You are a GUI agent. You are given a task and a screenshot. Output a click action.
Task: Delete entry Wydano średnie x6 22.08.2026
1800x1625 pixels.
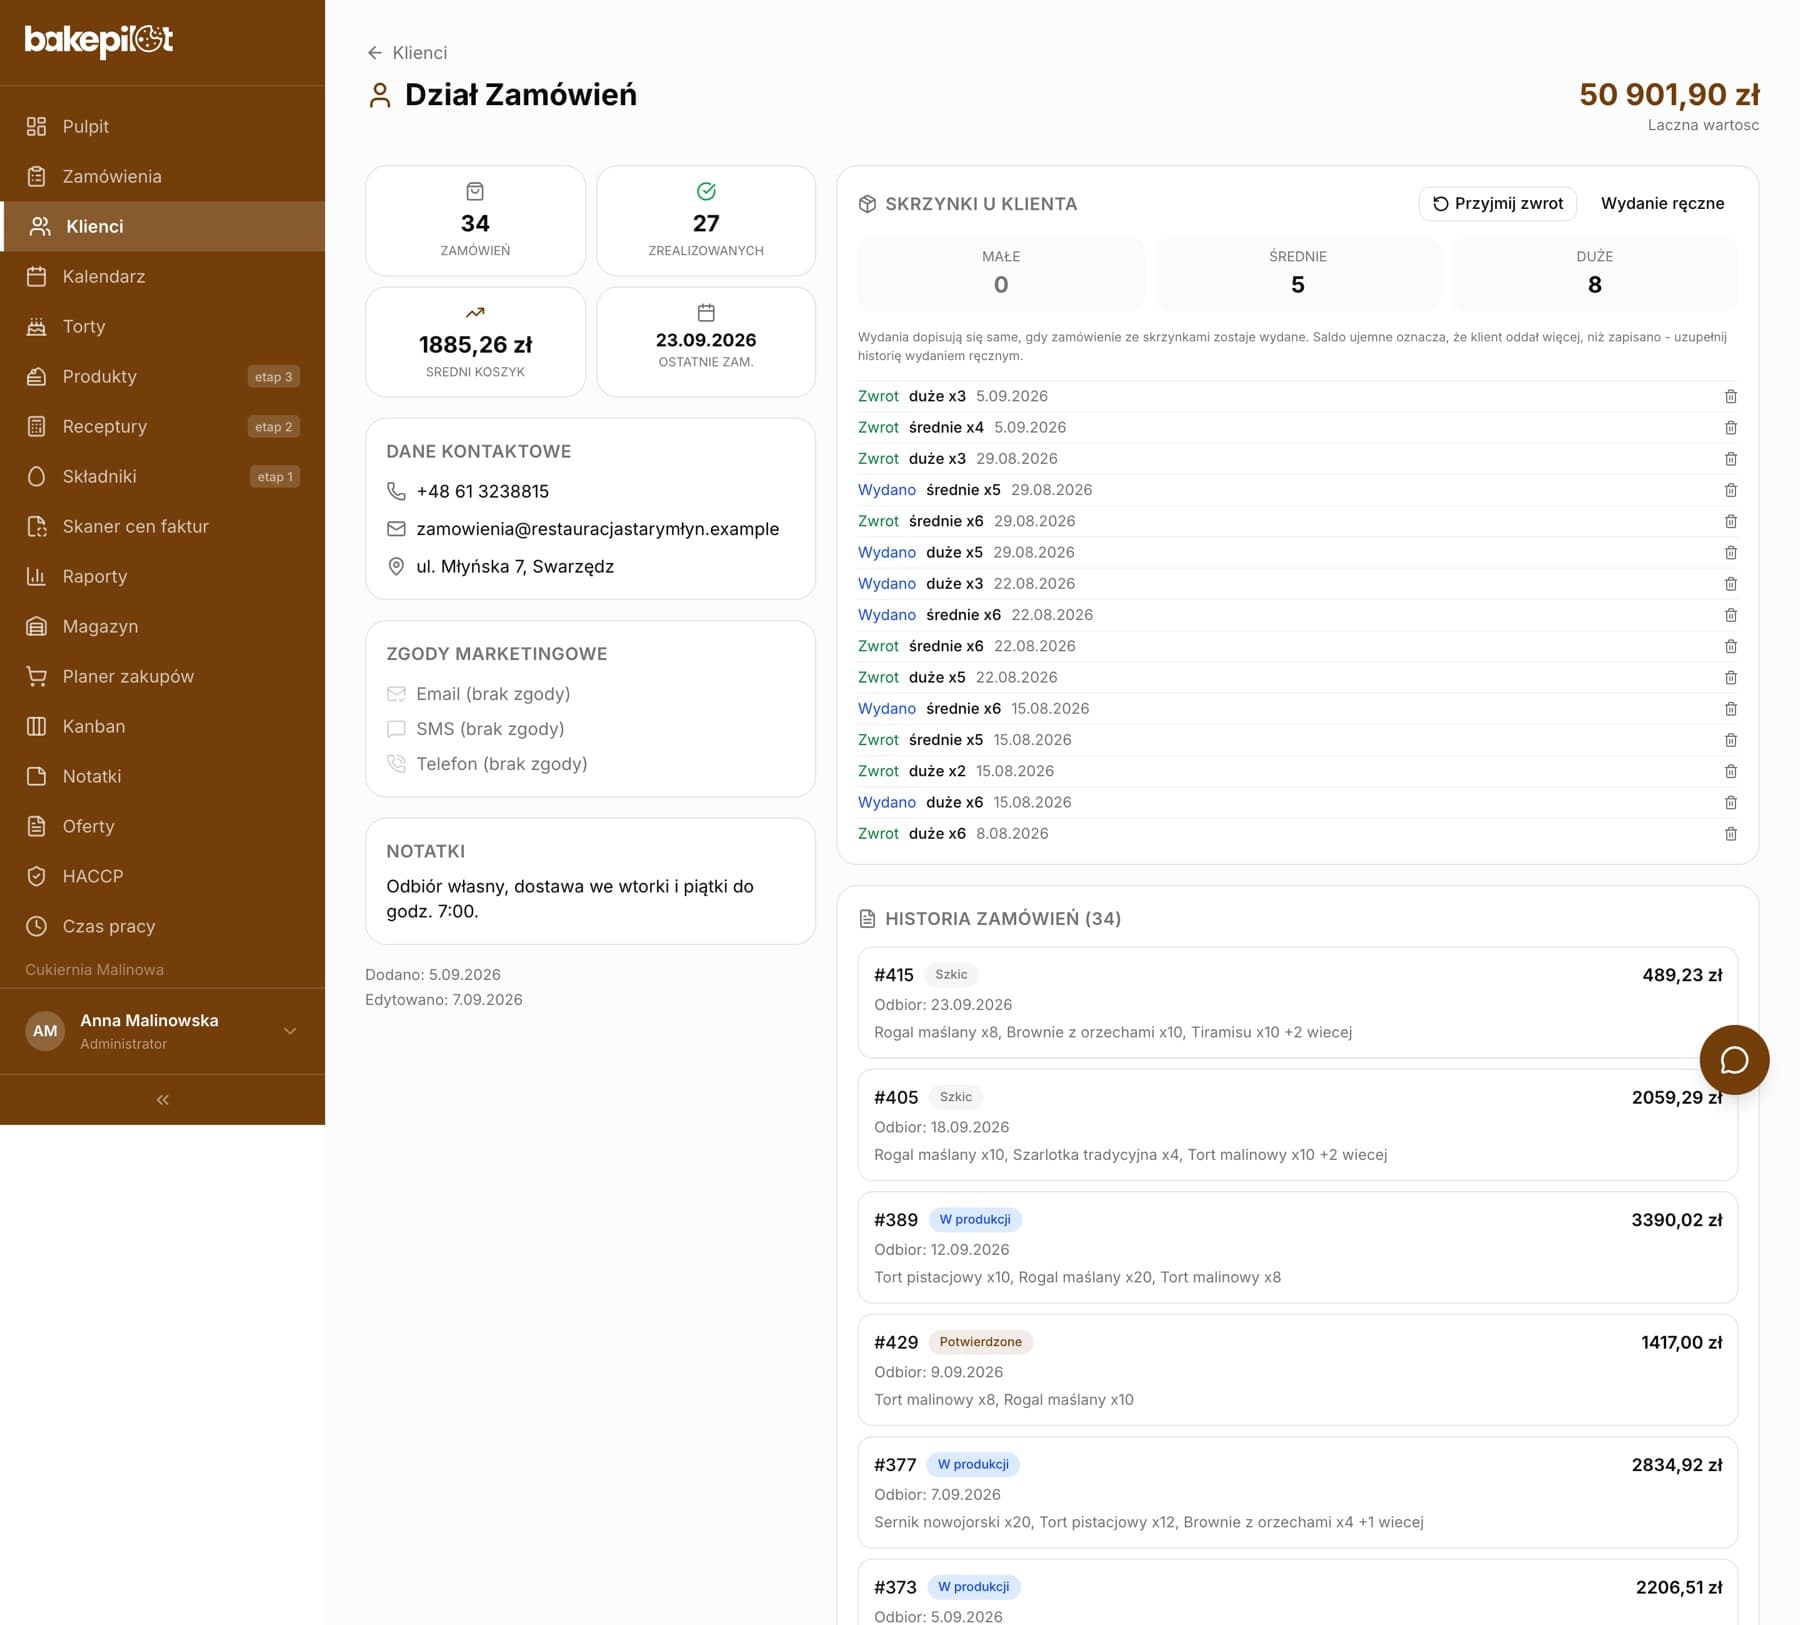pyautogui.click(x=1730, y=615)
